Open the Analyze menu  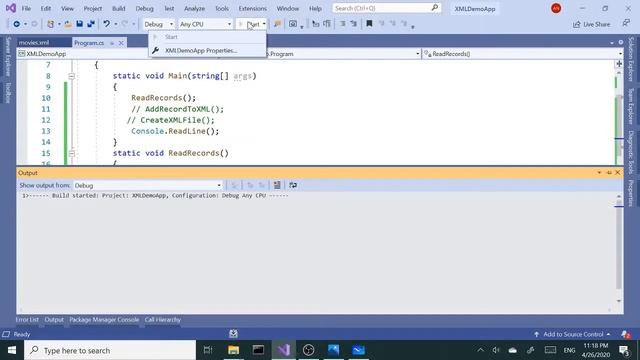[194, 8]
